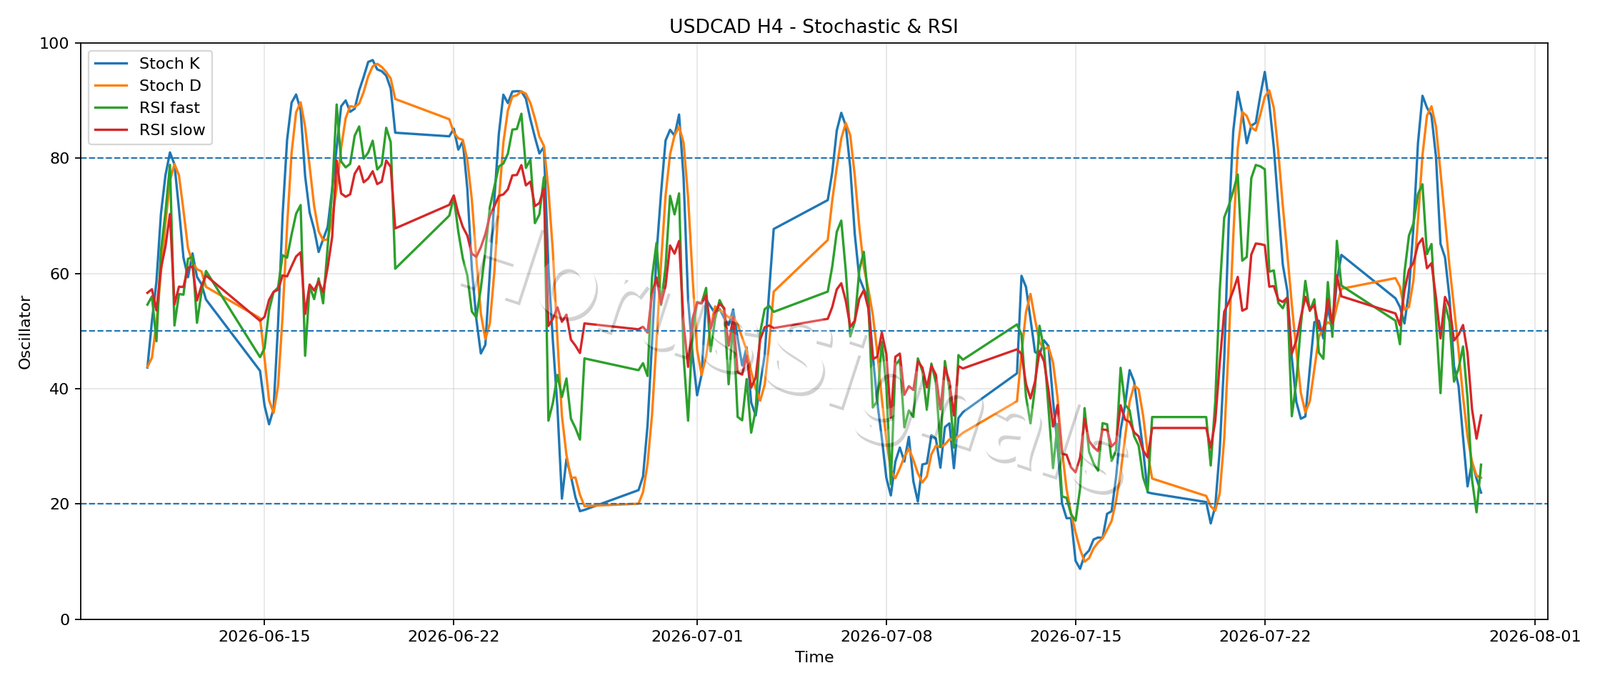1600x686 pixels.
Task: Click the 2026-07-22 date tick label
Action: (x=1264, y=635)
